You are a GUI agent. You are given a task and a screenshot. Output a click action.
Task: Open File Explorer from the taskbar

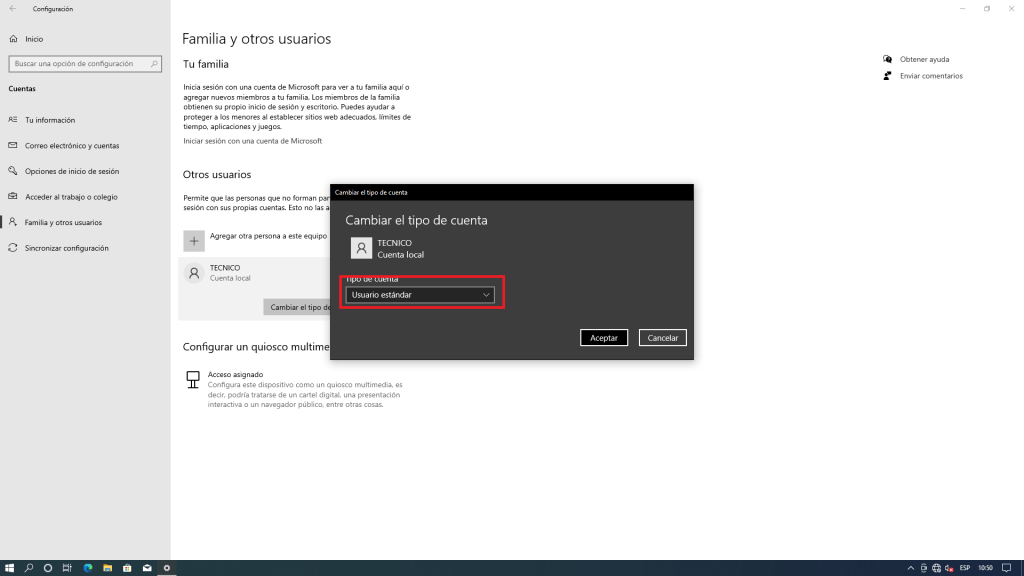coord(107,568)
